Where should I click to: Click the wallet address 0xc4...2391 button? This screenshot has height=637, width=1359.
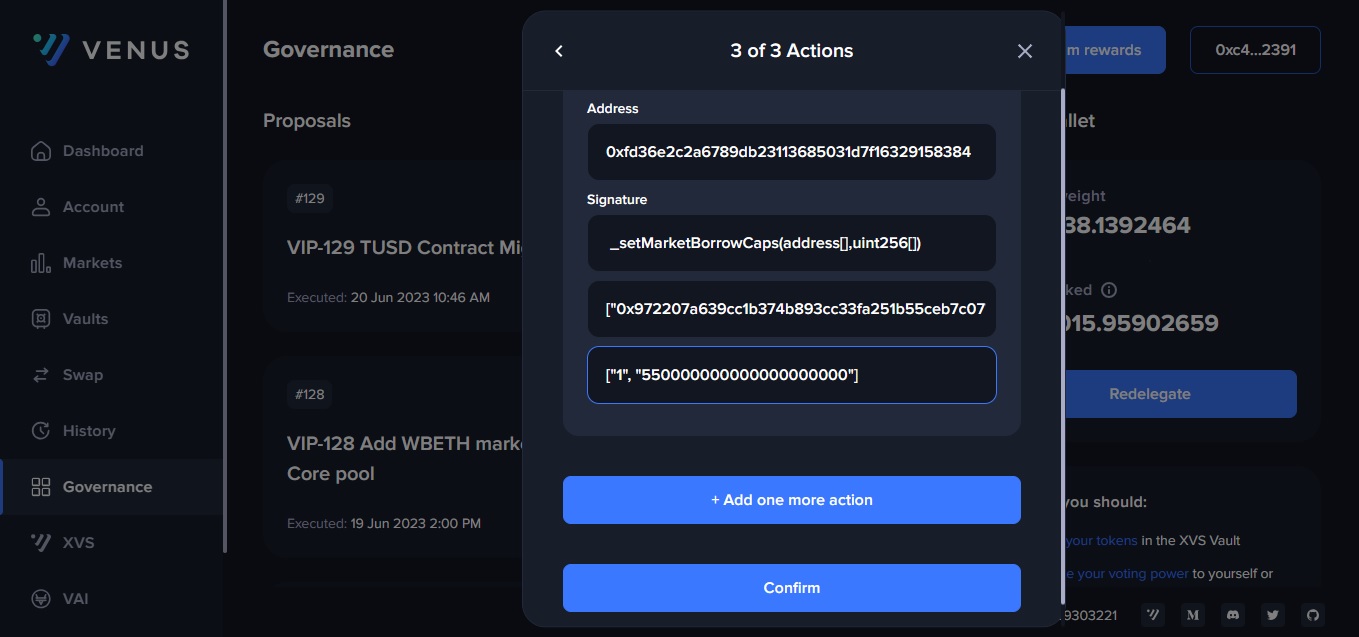[x=1255, y=50]
